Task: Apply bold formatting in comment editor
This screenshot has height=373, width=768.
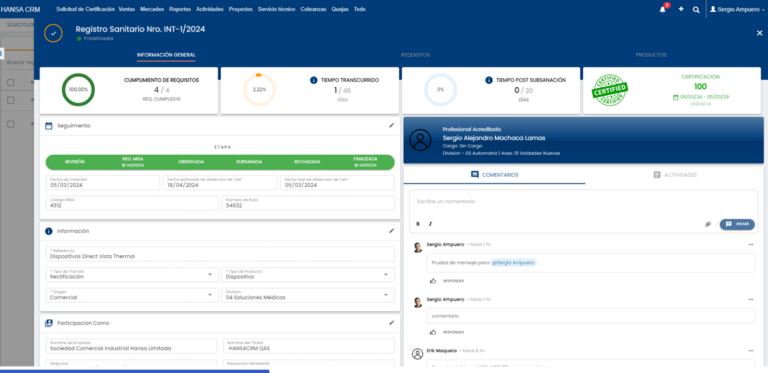Action: click(x=418, y=224)
